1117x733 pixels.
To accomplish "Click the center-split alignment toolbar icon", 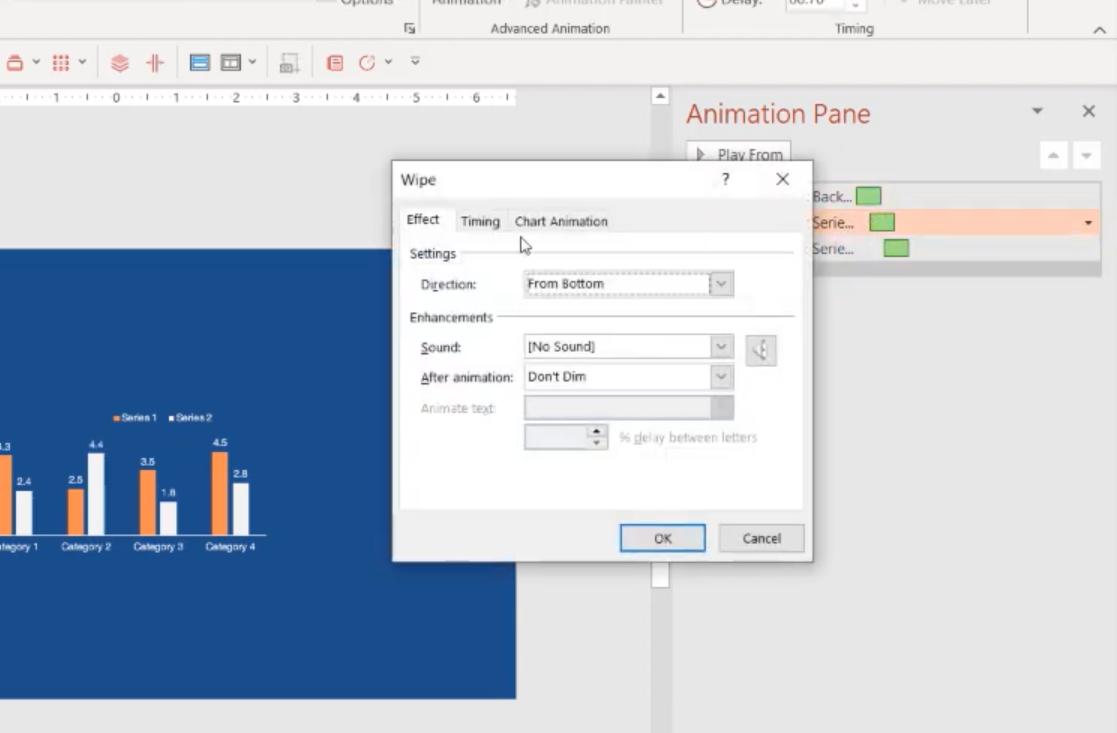I will click(x=156, y=62).
